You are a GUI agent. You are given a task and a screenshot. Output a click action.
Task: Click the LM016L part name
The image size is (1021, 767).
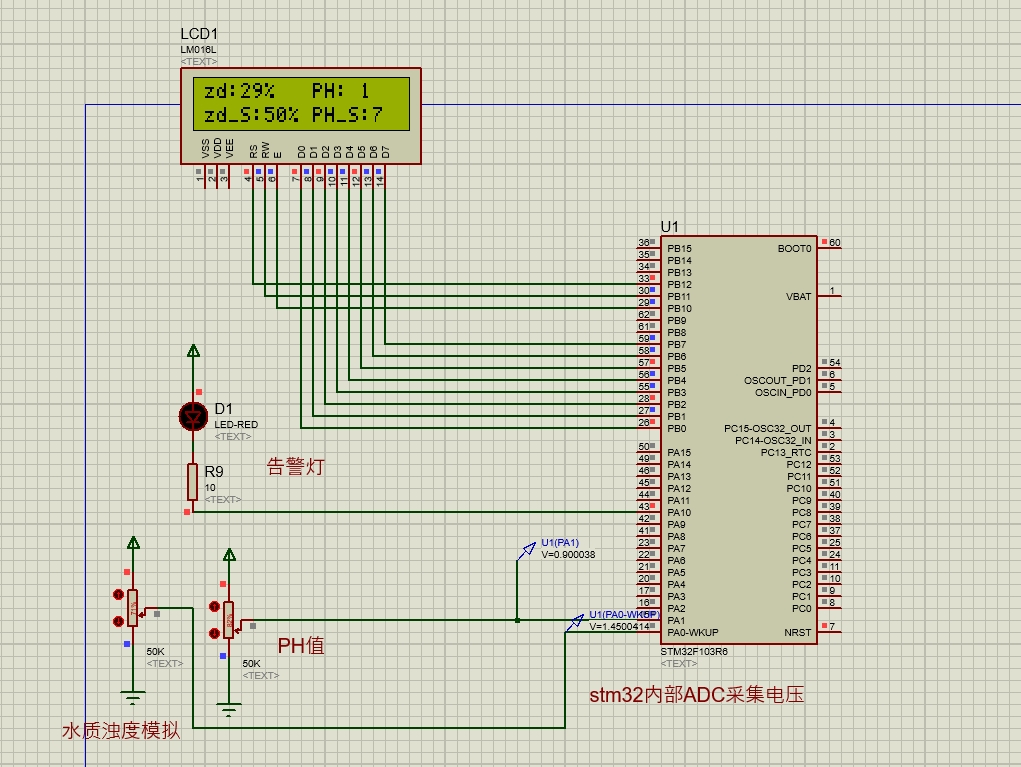pos(199,49)
